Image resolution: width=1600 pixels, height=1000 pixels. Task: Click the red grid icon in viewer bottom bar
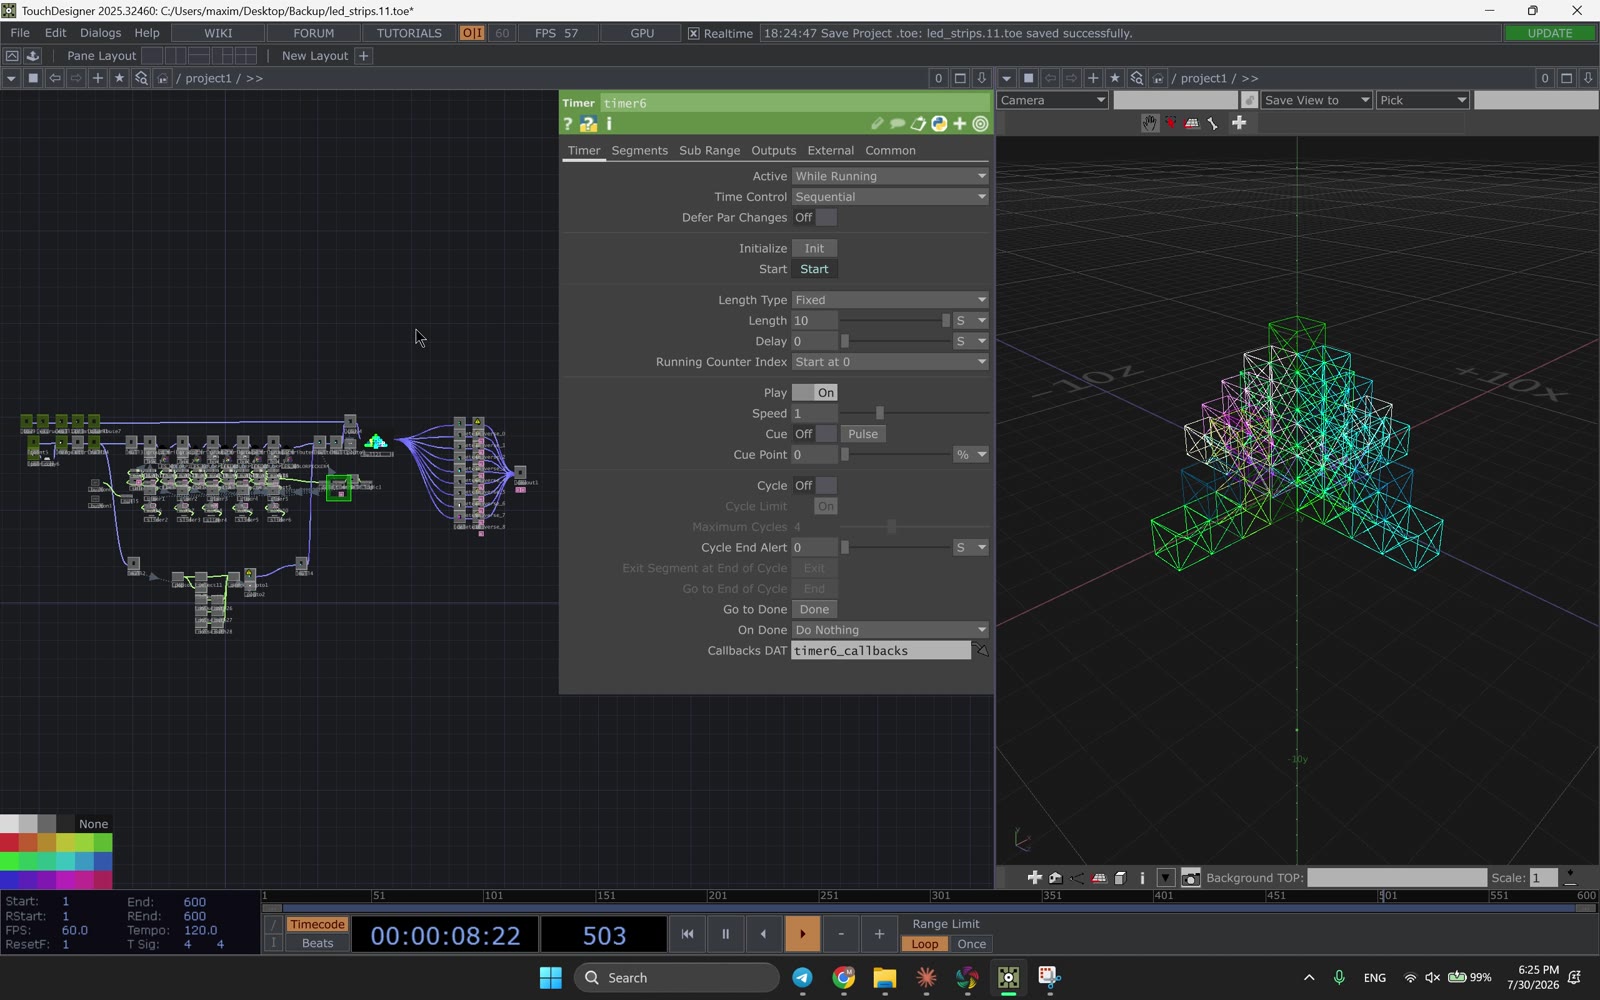pyautogui.click(x=1099, y=878)
